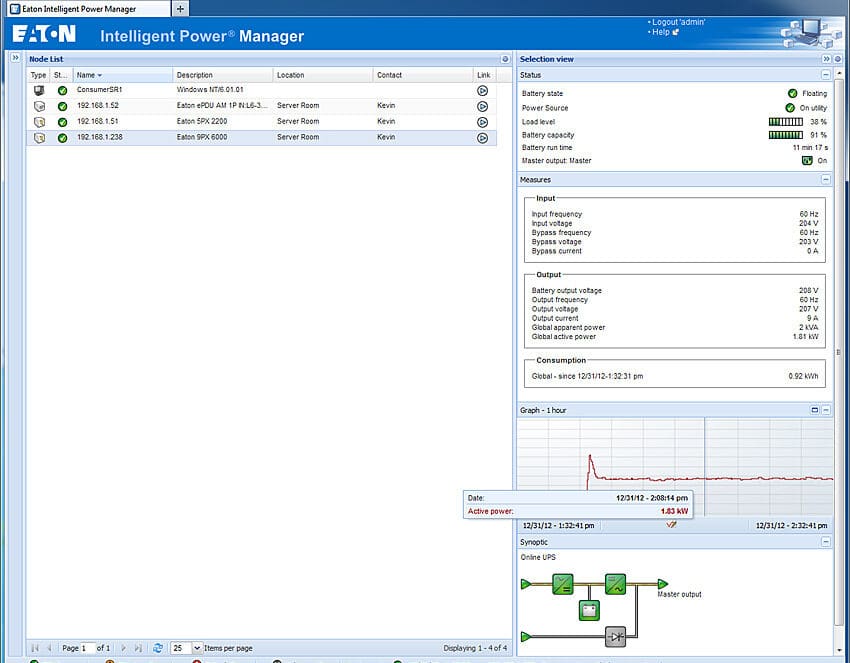This screenshot has height=663, width=850.
Task: Click the inverter DC/AC block in synoptic
Action: coord(615,584)
